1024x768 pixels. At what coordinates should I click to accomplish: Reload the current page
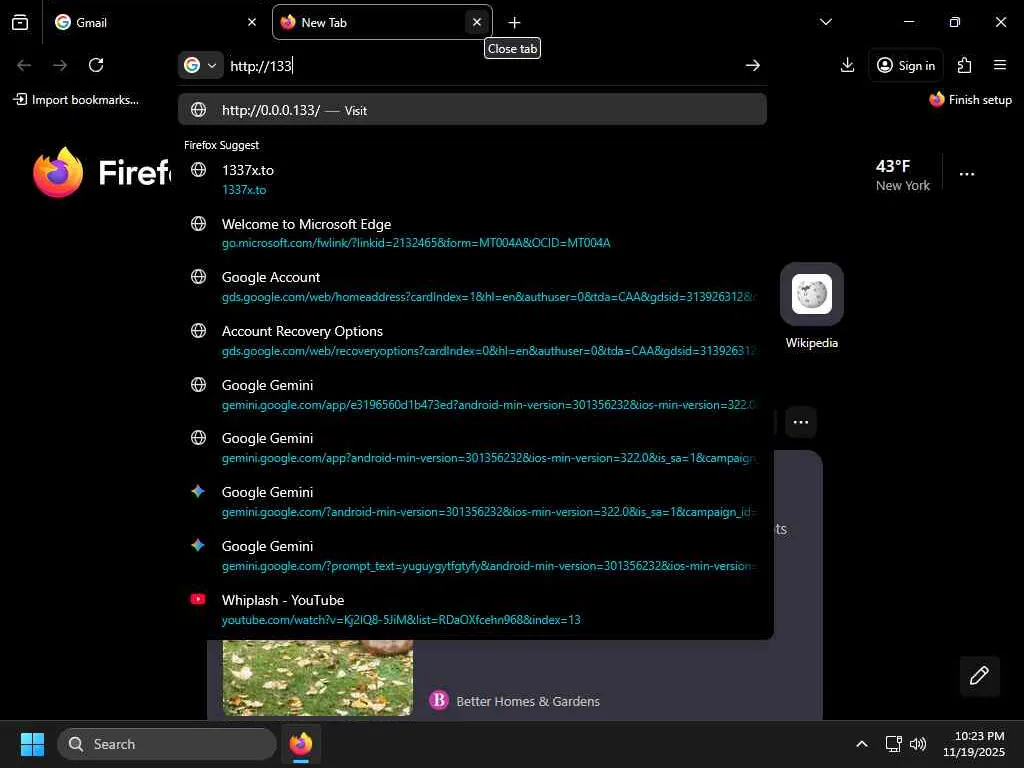(x=96, y=65)
